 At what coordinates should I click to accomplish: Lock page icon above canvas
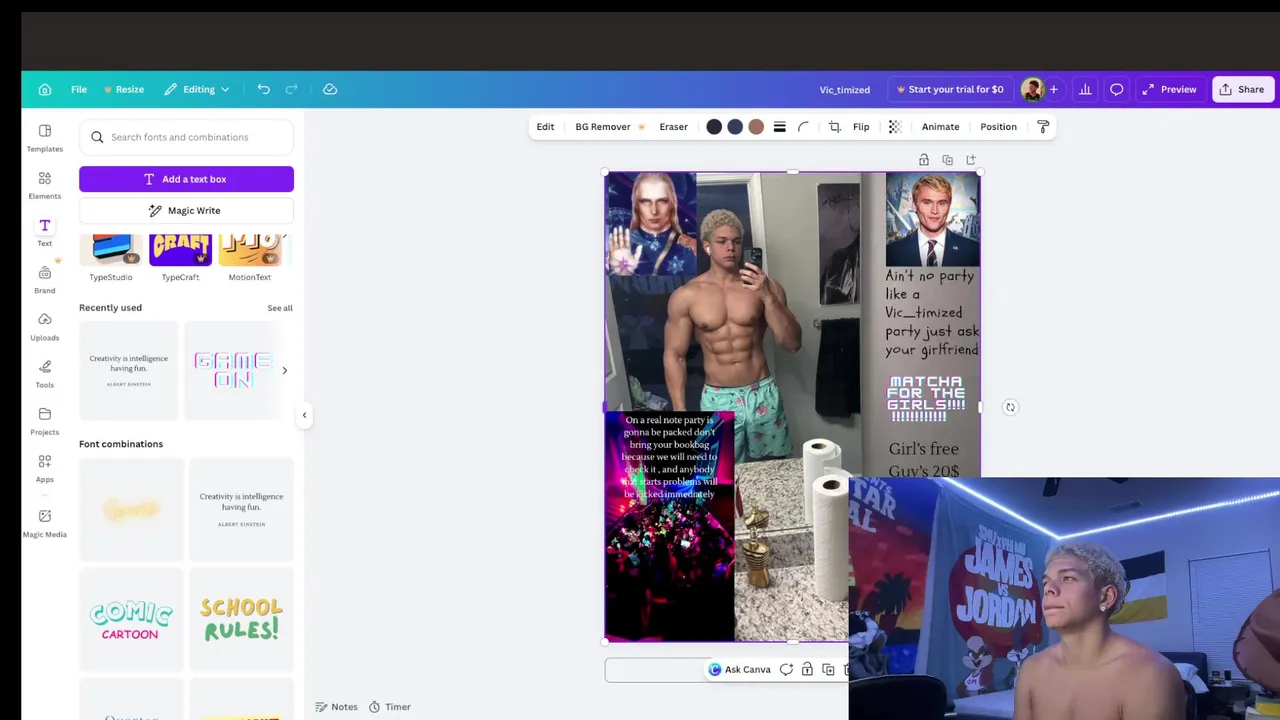click(x=924, y=160)
